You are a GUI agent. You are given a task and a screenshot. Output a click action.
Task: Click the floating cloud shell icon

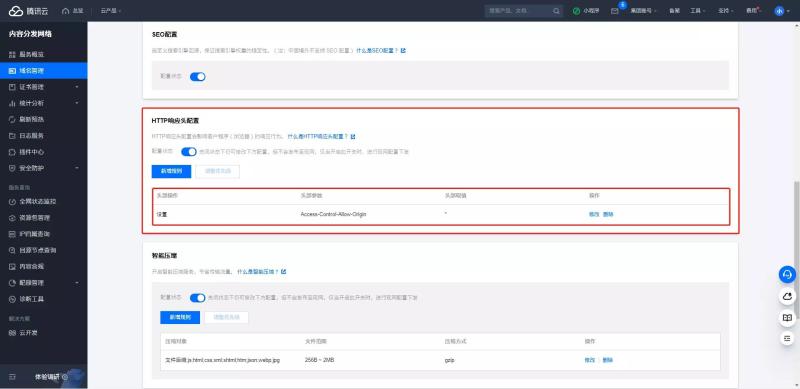pyautogui.click(x=787, y=296)
